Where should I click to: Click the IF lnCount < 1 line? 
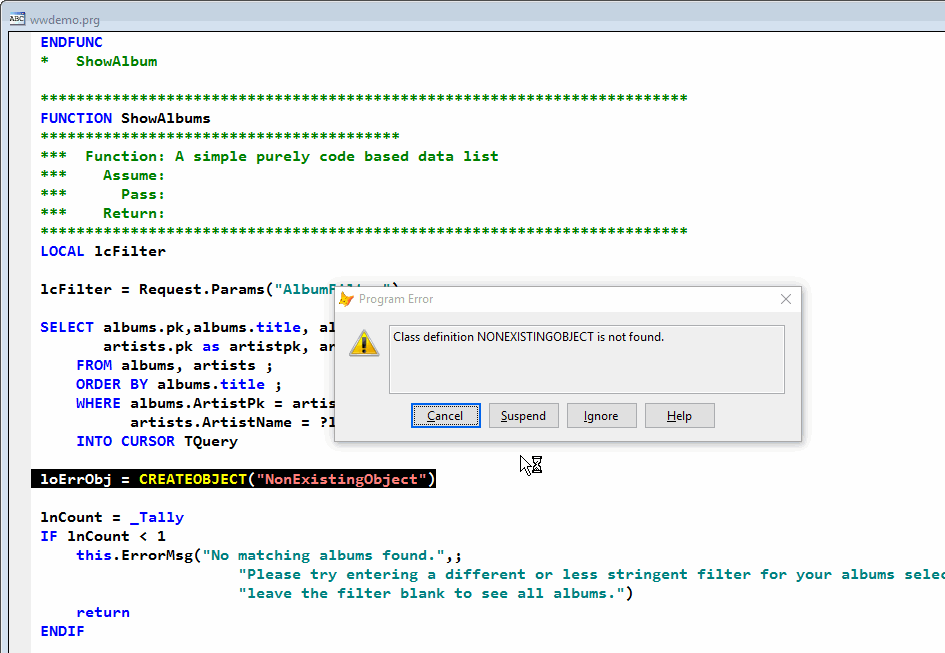point(103,536)
